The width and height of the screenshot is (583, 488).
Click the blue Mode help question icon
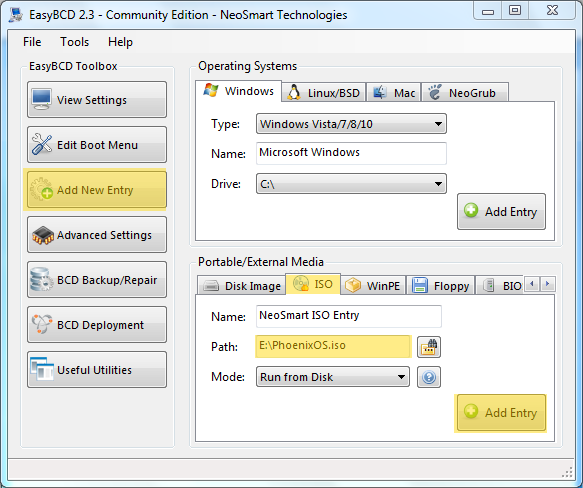(429, 377)
